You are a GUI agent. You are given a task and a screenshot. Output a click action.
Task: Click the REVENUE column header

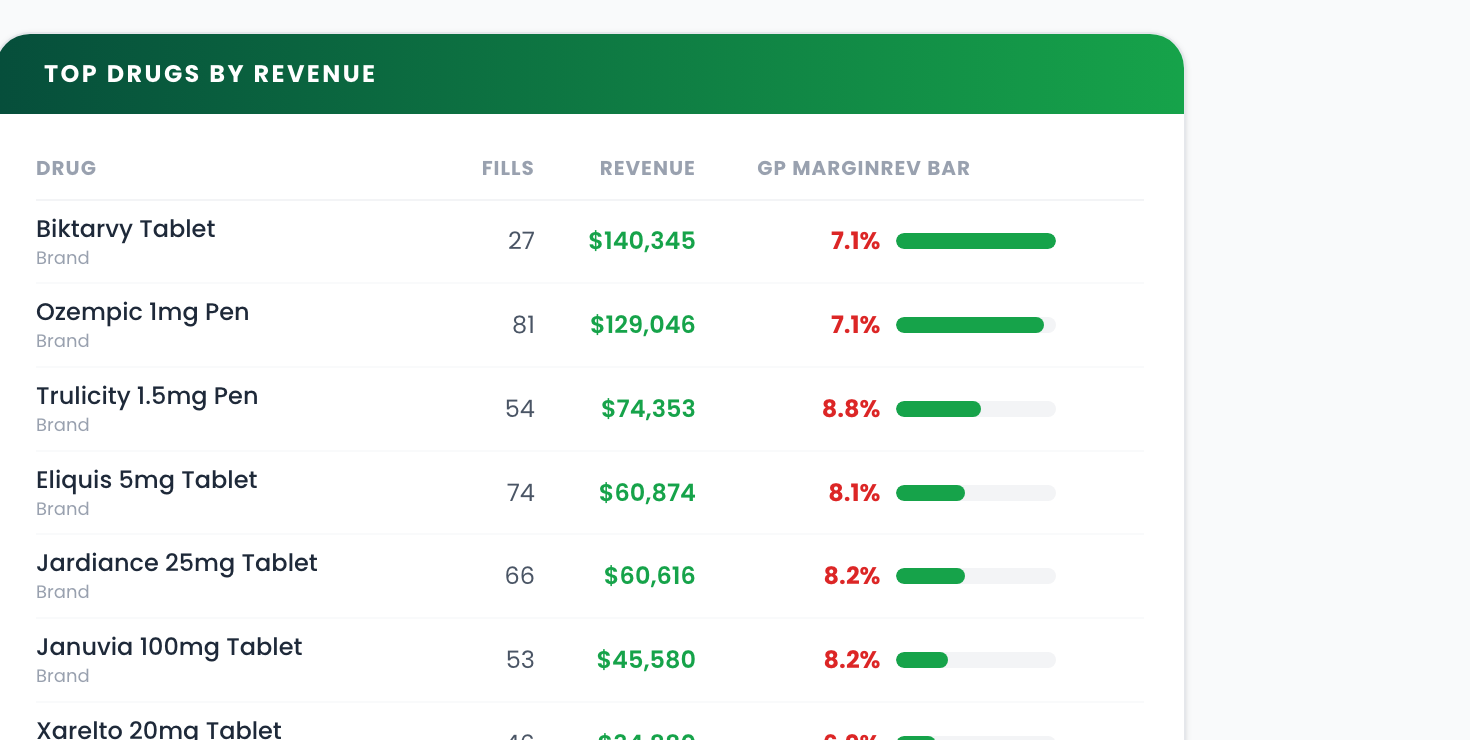pos(647,168)
